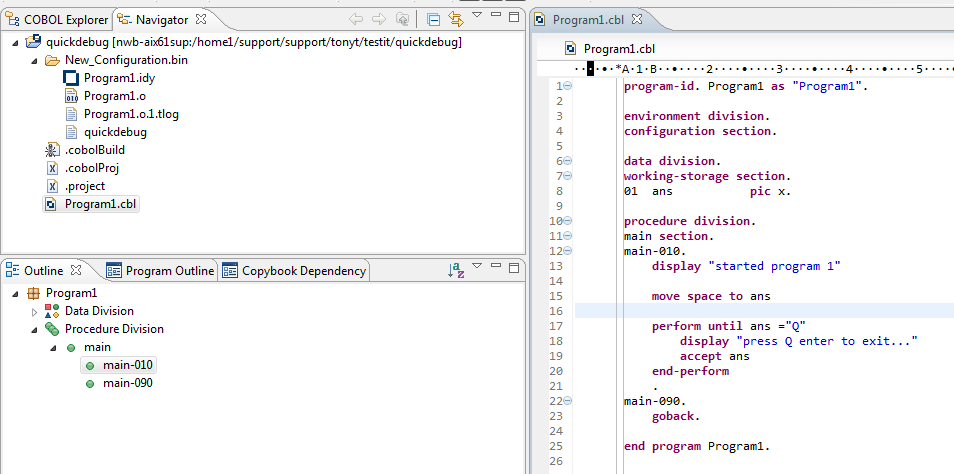This screenshot has width=954, height=474.
Task: Close the Navigator view tab
Action: pyautogui.click(x=201, y=19)
